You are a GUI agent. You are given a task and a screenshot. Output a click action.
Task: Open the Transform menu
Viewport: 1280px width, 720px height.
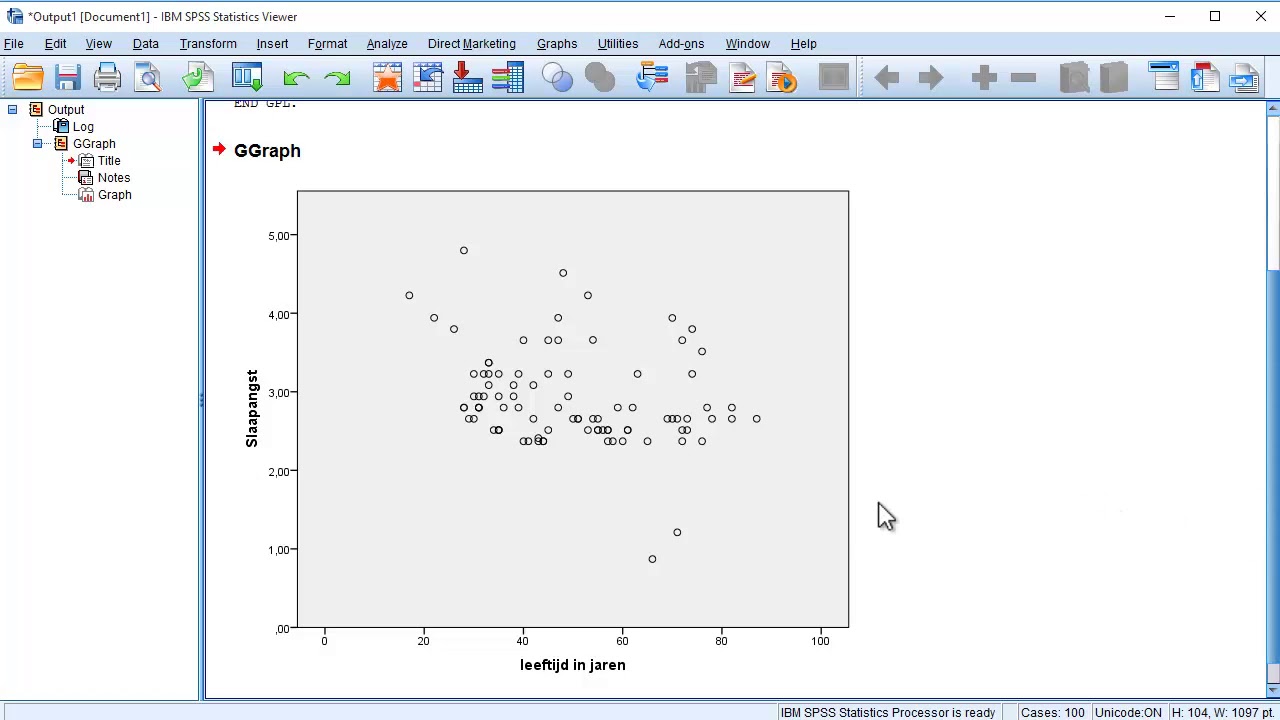pos(208,44)
